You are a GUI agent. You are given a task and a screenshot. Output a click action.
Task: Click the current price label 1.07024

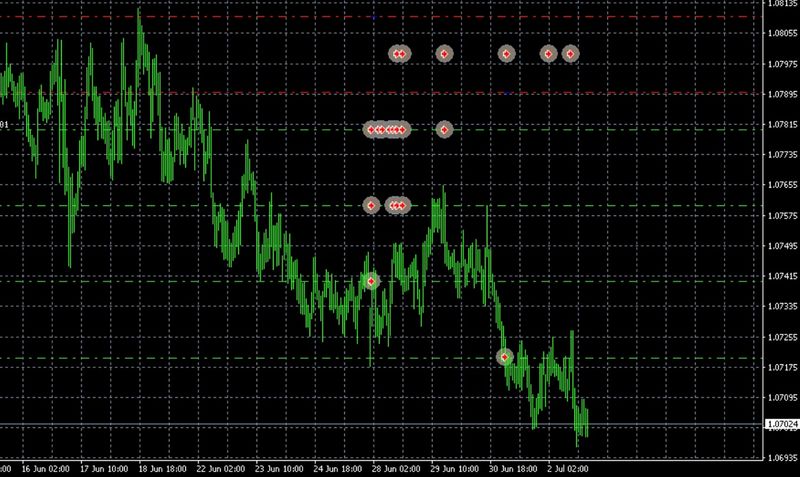(781, 424)
